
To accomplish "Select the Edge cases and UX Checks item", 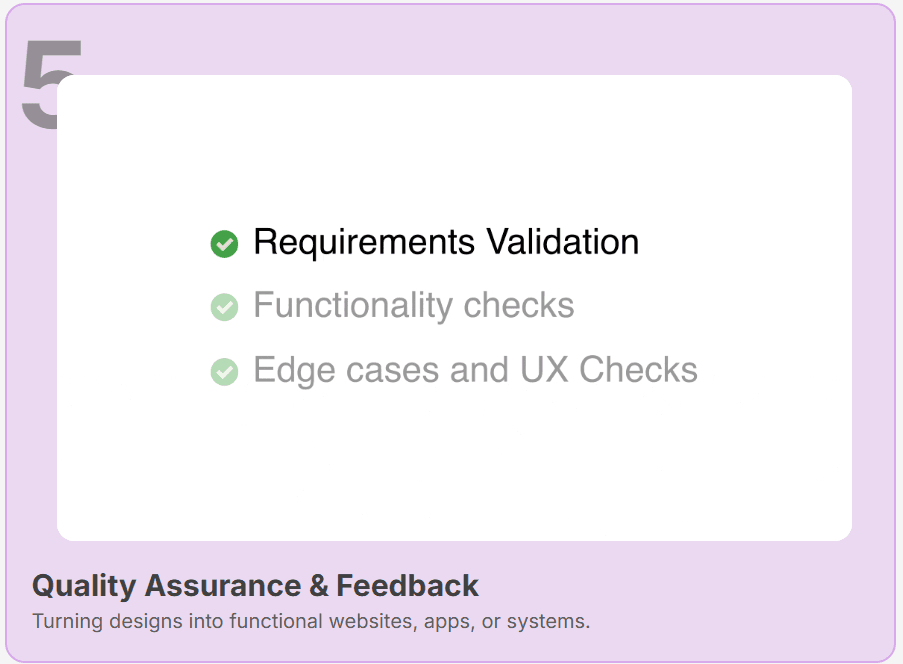I will tap(454, 370).
